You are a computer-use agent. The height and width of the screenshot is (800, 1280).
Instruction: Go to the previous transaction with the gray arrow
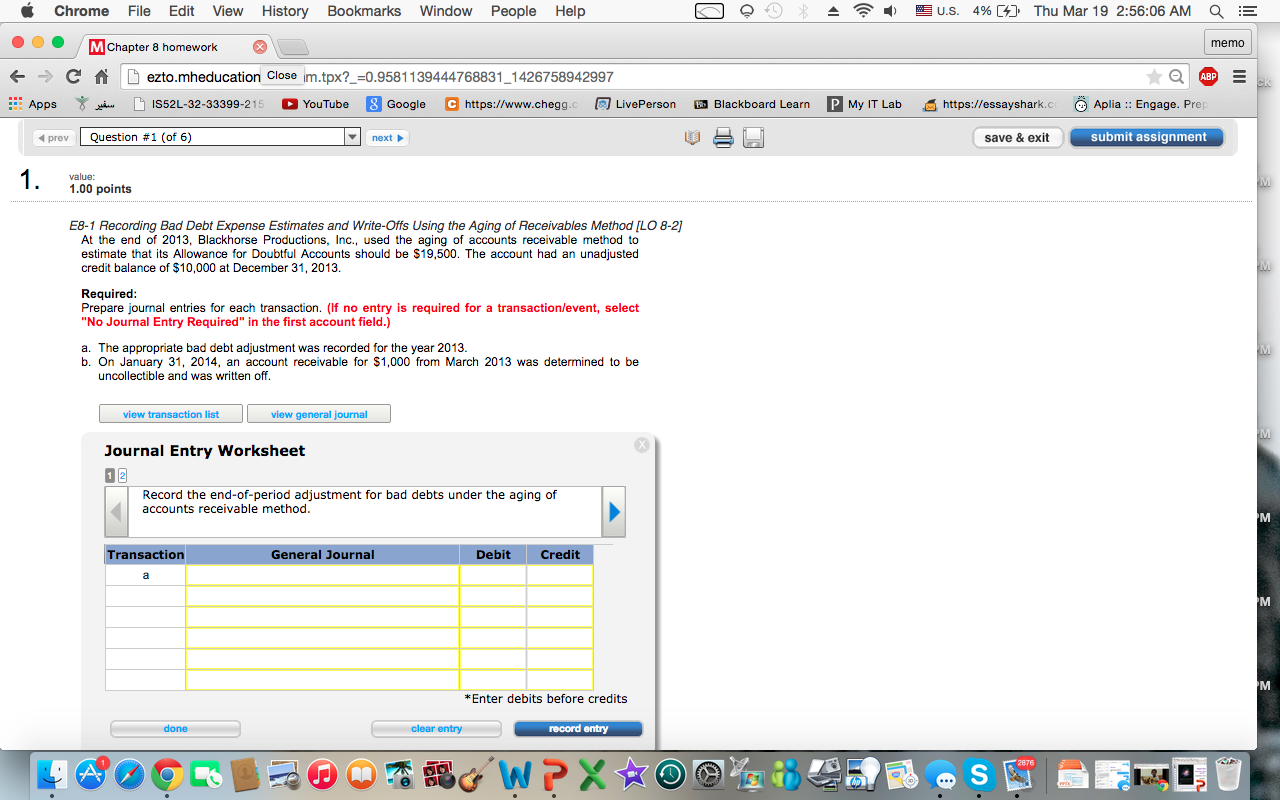117,511
